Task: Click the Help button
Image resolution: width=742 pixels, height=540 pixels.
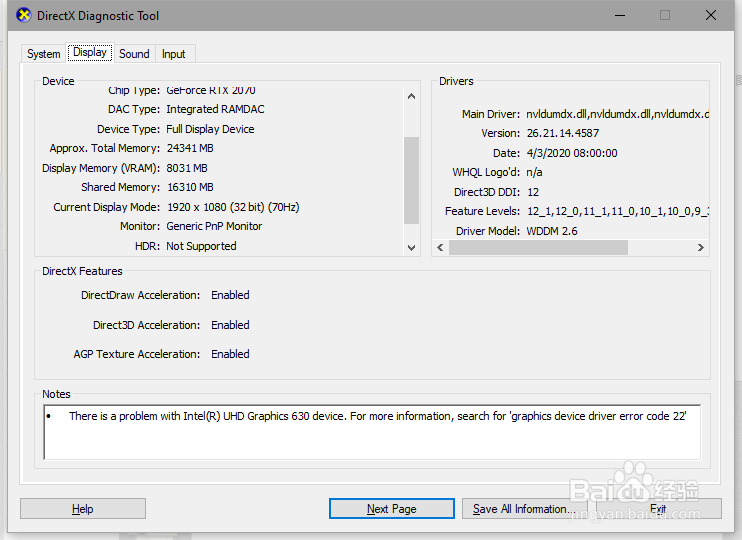Action: (83, 509)
